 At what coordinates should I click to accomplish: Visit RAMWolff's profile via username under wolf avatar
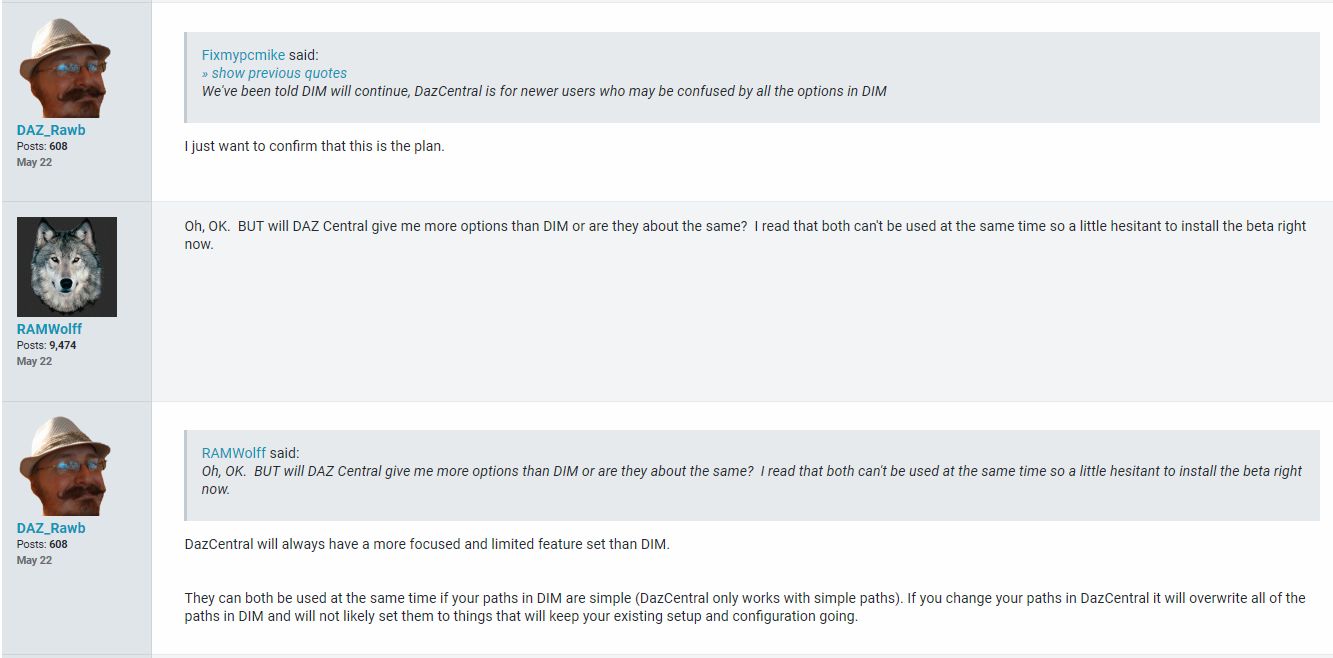coord(49,329)
